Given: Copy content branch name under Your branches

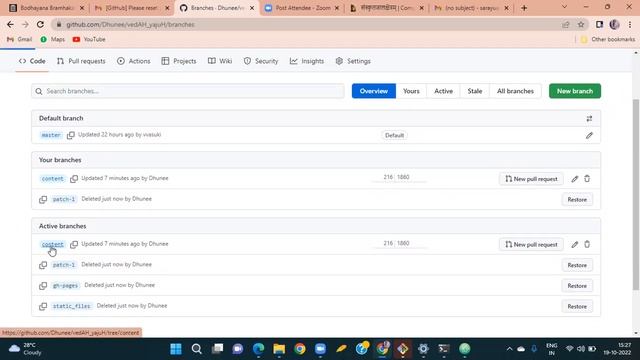Looking at the screenshot, I should point(74,179).
